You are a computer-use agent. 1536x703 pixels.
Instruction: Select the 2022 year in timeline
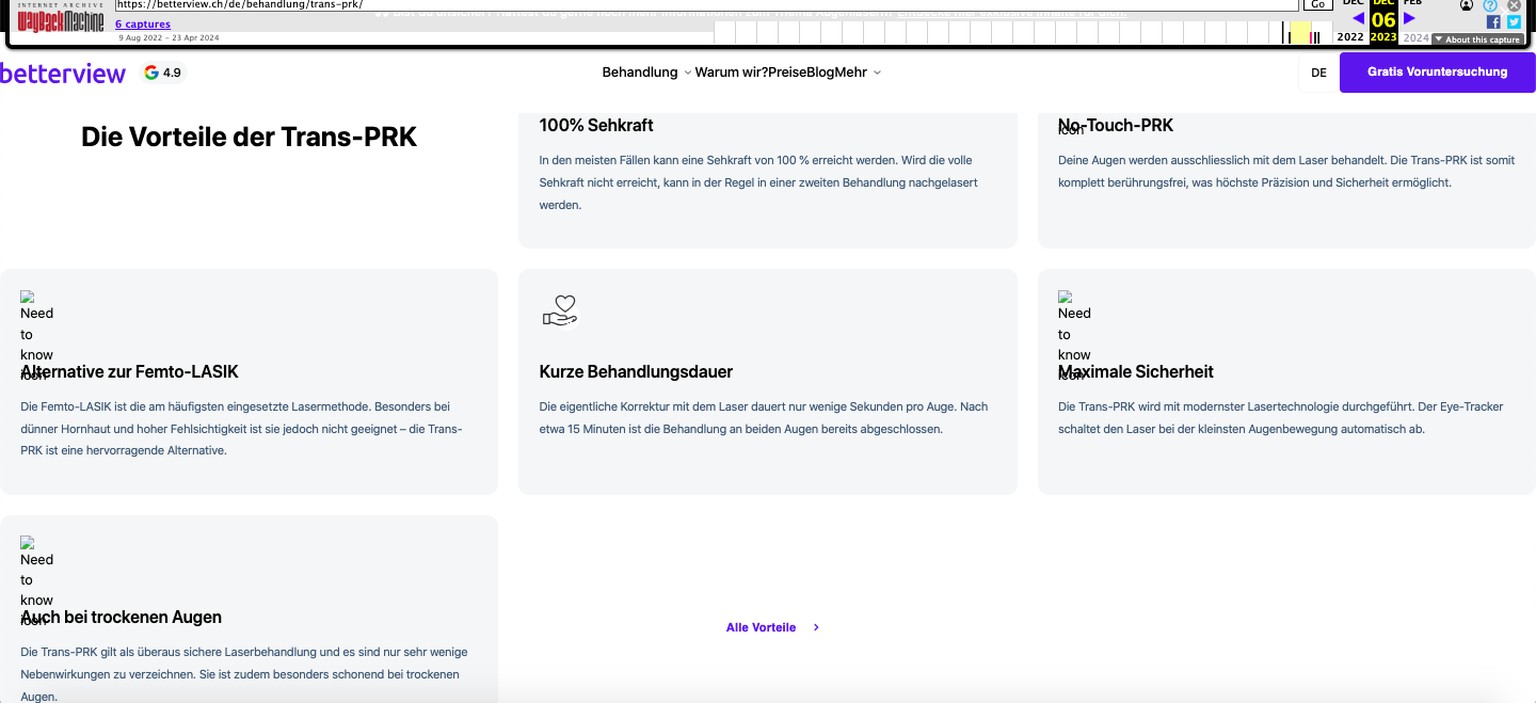tap(1350, 37)
